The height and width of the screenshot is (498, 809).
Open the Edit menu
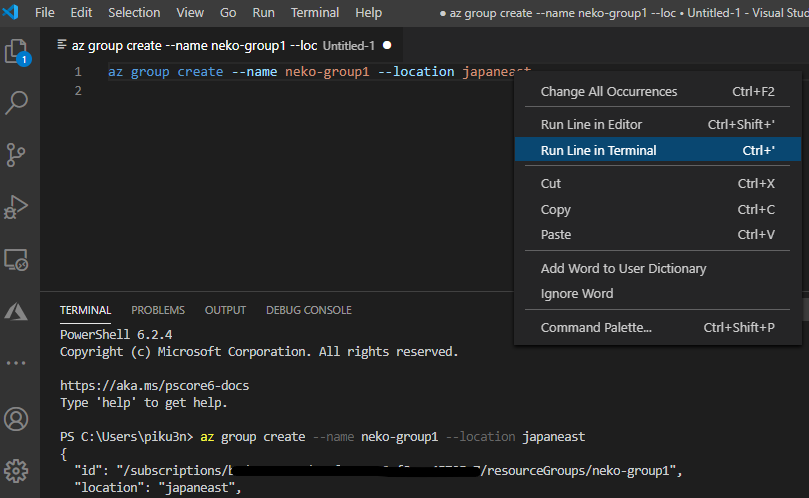click(x=81, y=12)
